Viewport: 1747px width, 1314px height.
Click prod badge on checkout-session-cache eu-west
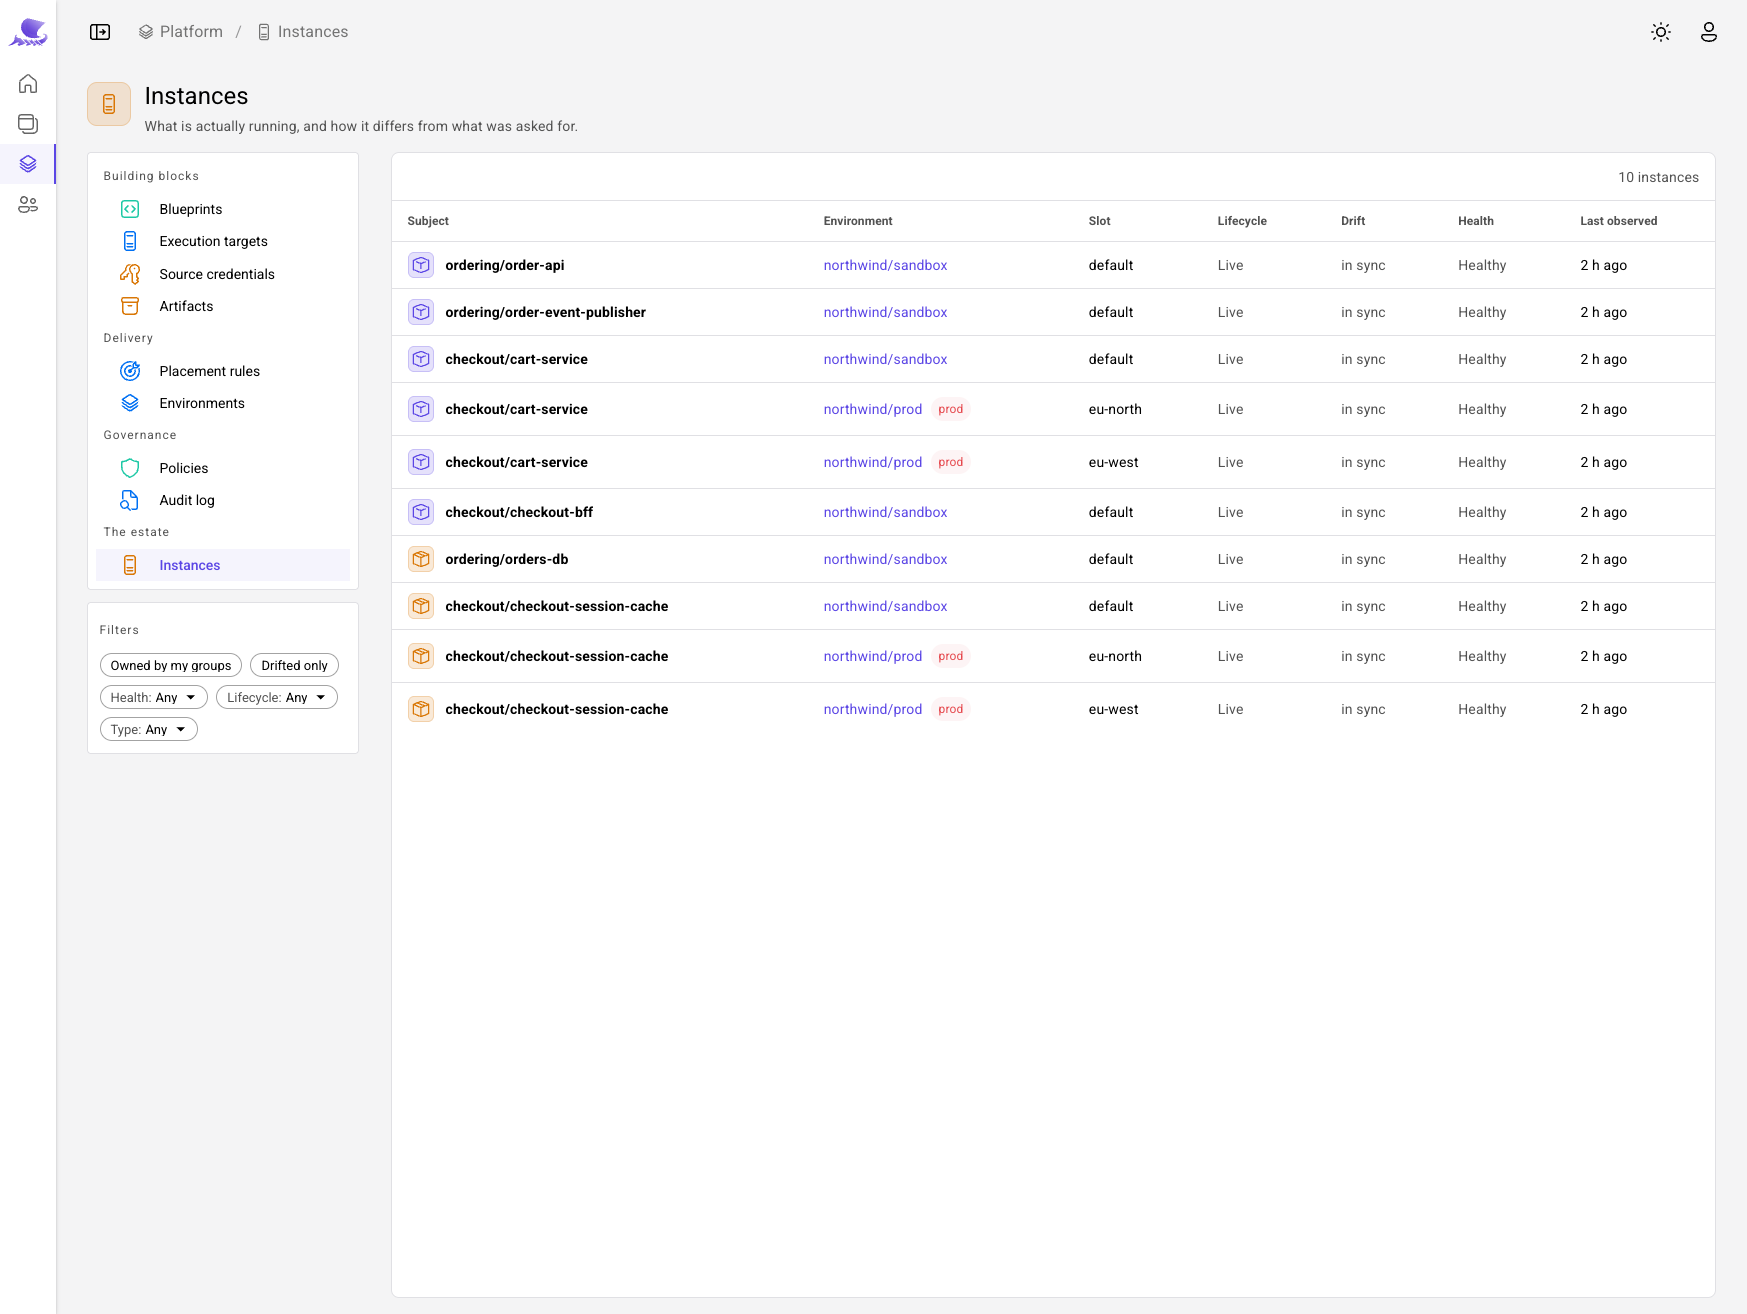pyautogui.click(x=951, y=709)
